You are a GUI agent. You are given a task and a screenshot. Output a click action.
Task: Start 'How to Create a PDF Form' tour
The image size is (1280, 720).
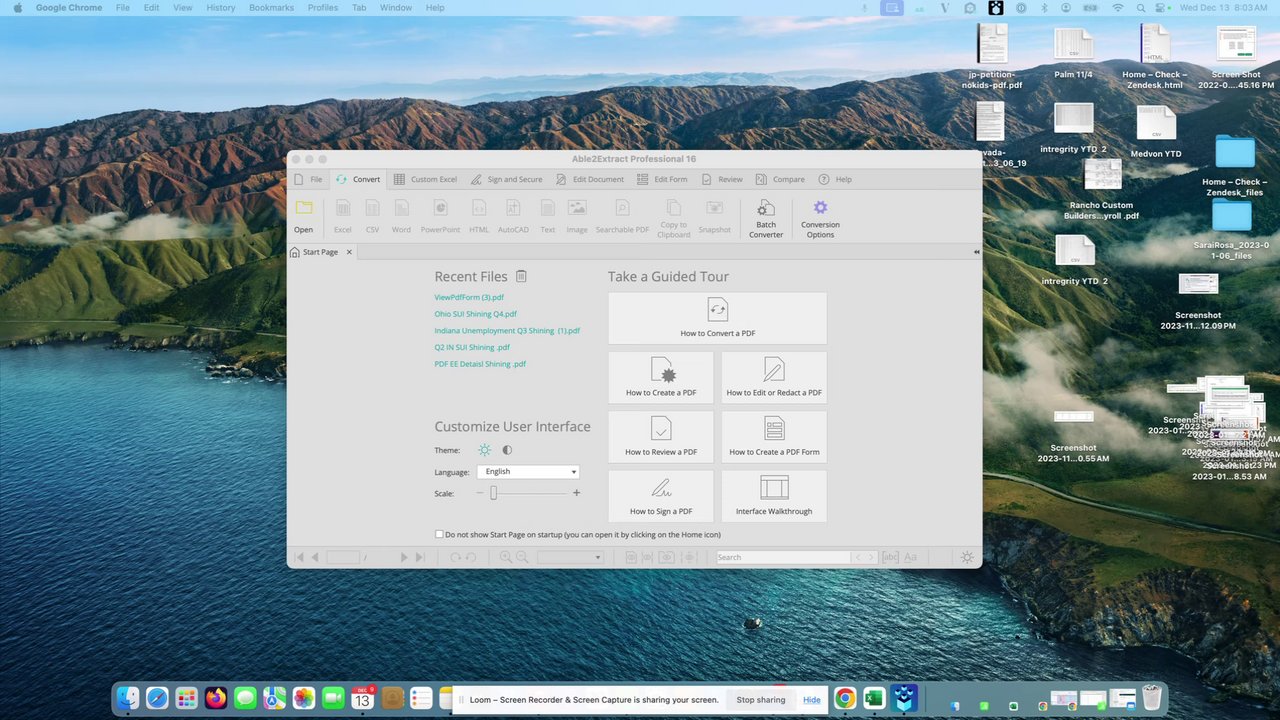click(x=774, y=436)
